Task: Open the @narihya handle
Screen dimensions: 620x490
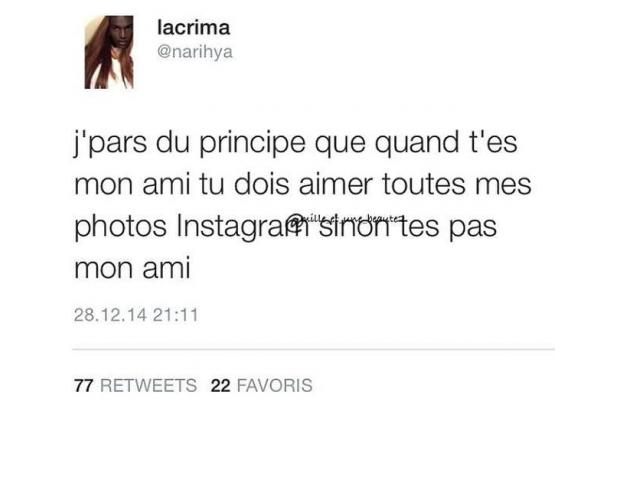Action: pyautogui.click(x=195, y=52)
